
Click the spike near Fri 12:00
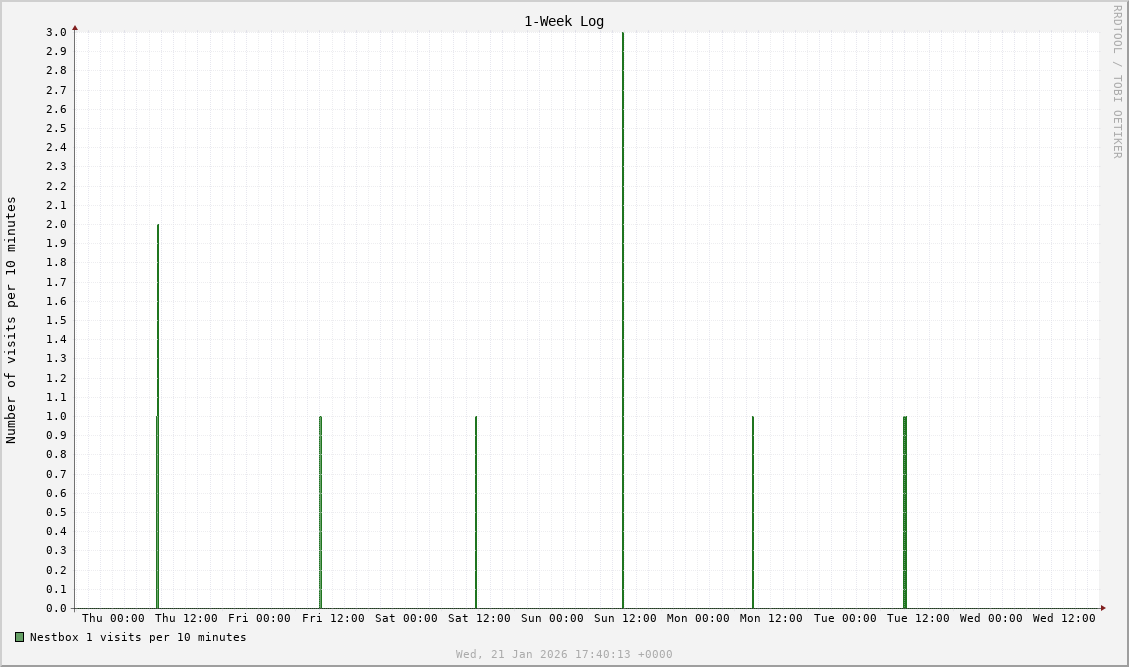pyautogui.click(x=320, y=512)
